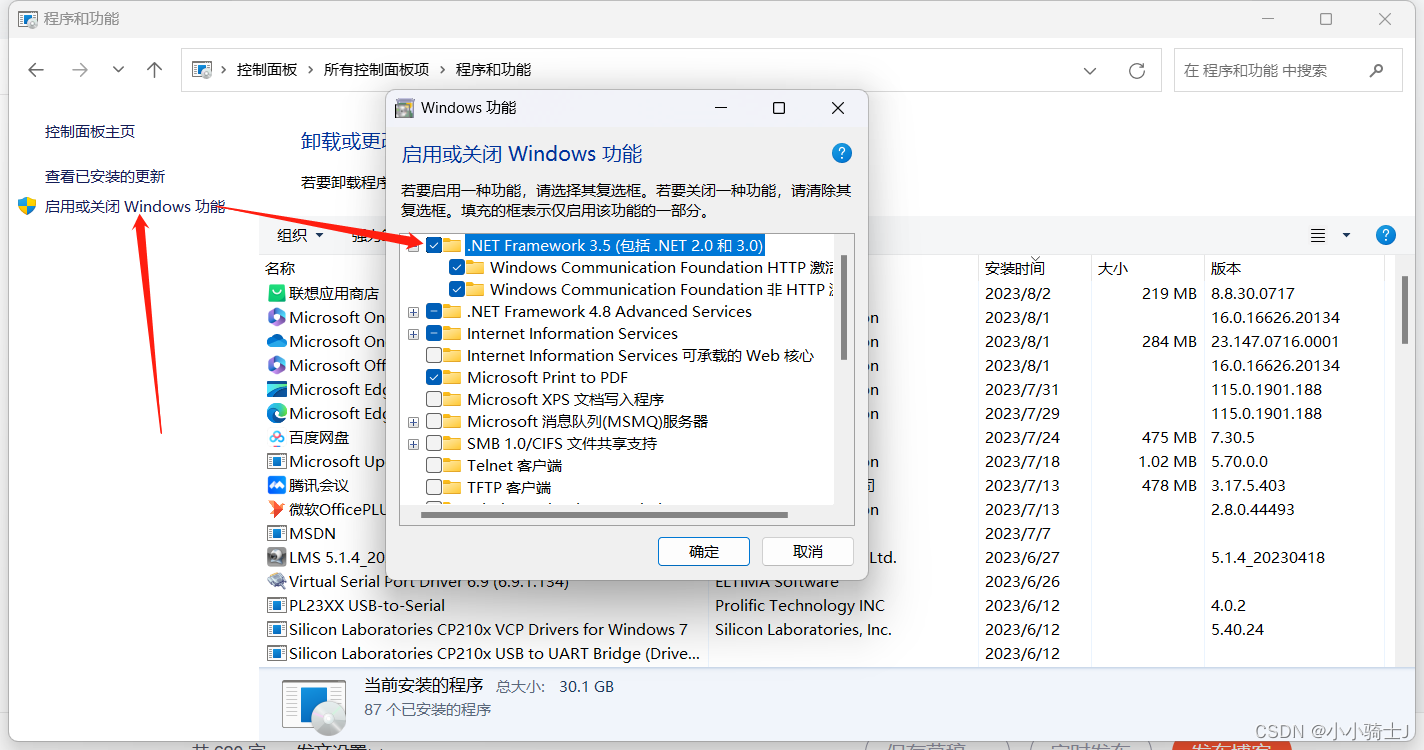Click the program list vertical scrollbar
1424x750 pixels.
pos(1404,308)
